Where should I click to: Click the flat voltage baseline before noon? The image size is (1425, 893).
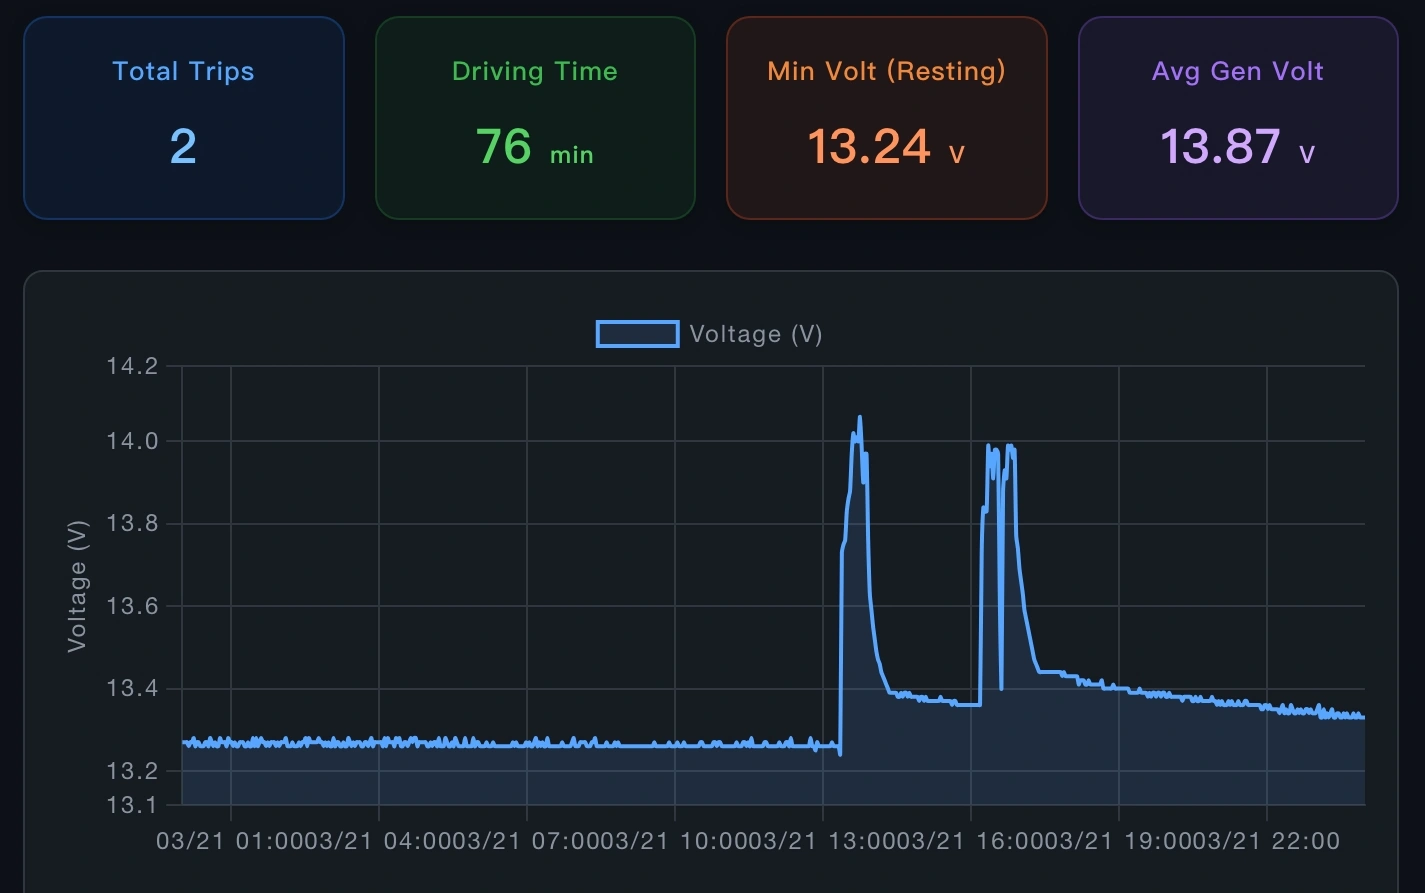450,742
